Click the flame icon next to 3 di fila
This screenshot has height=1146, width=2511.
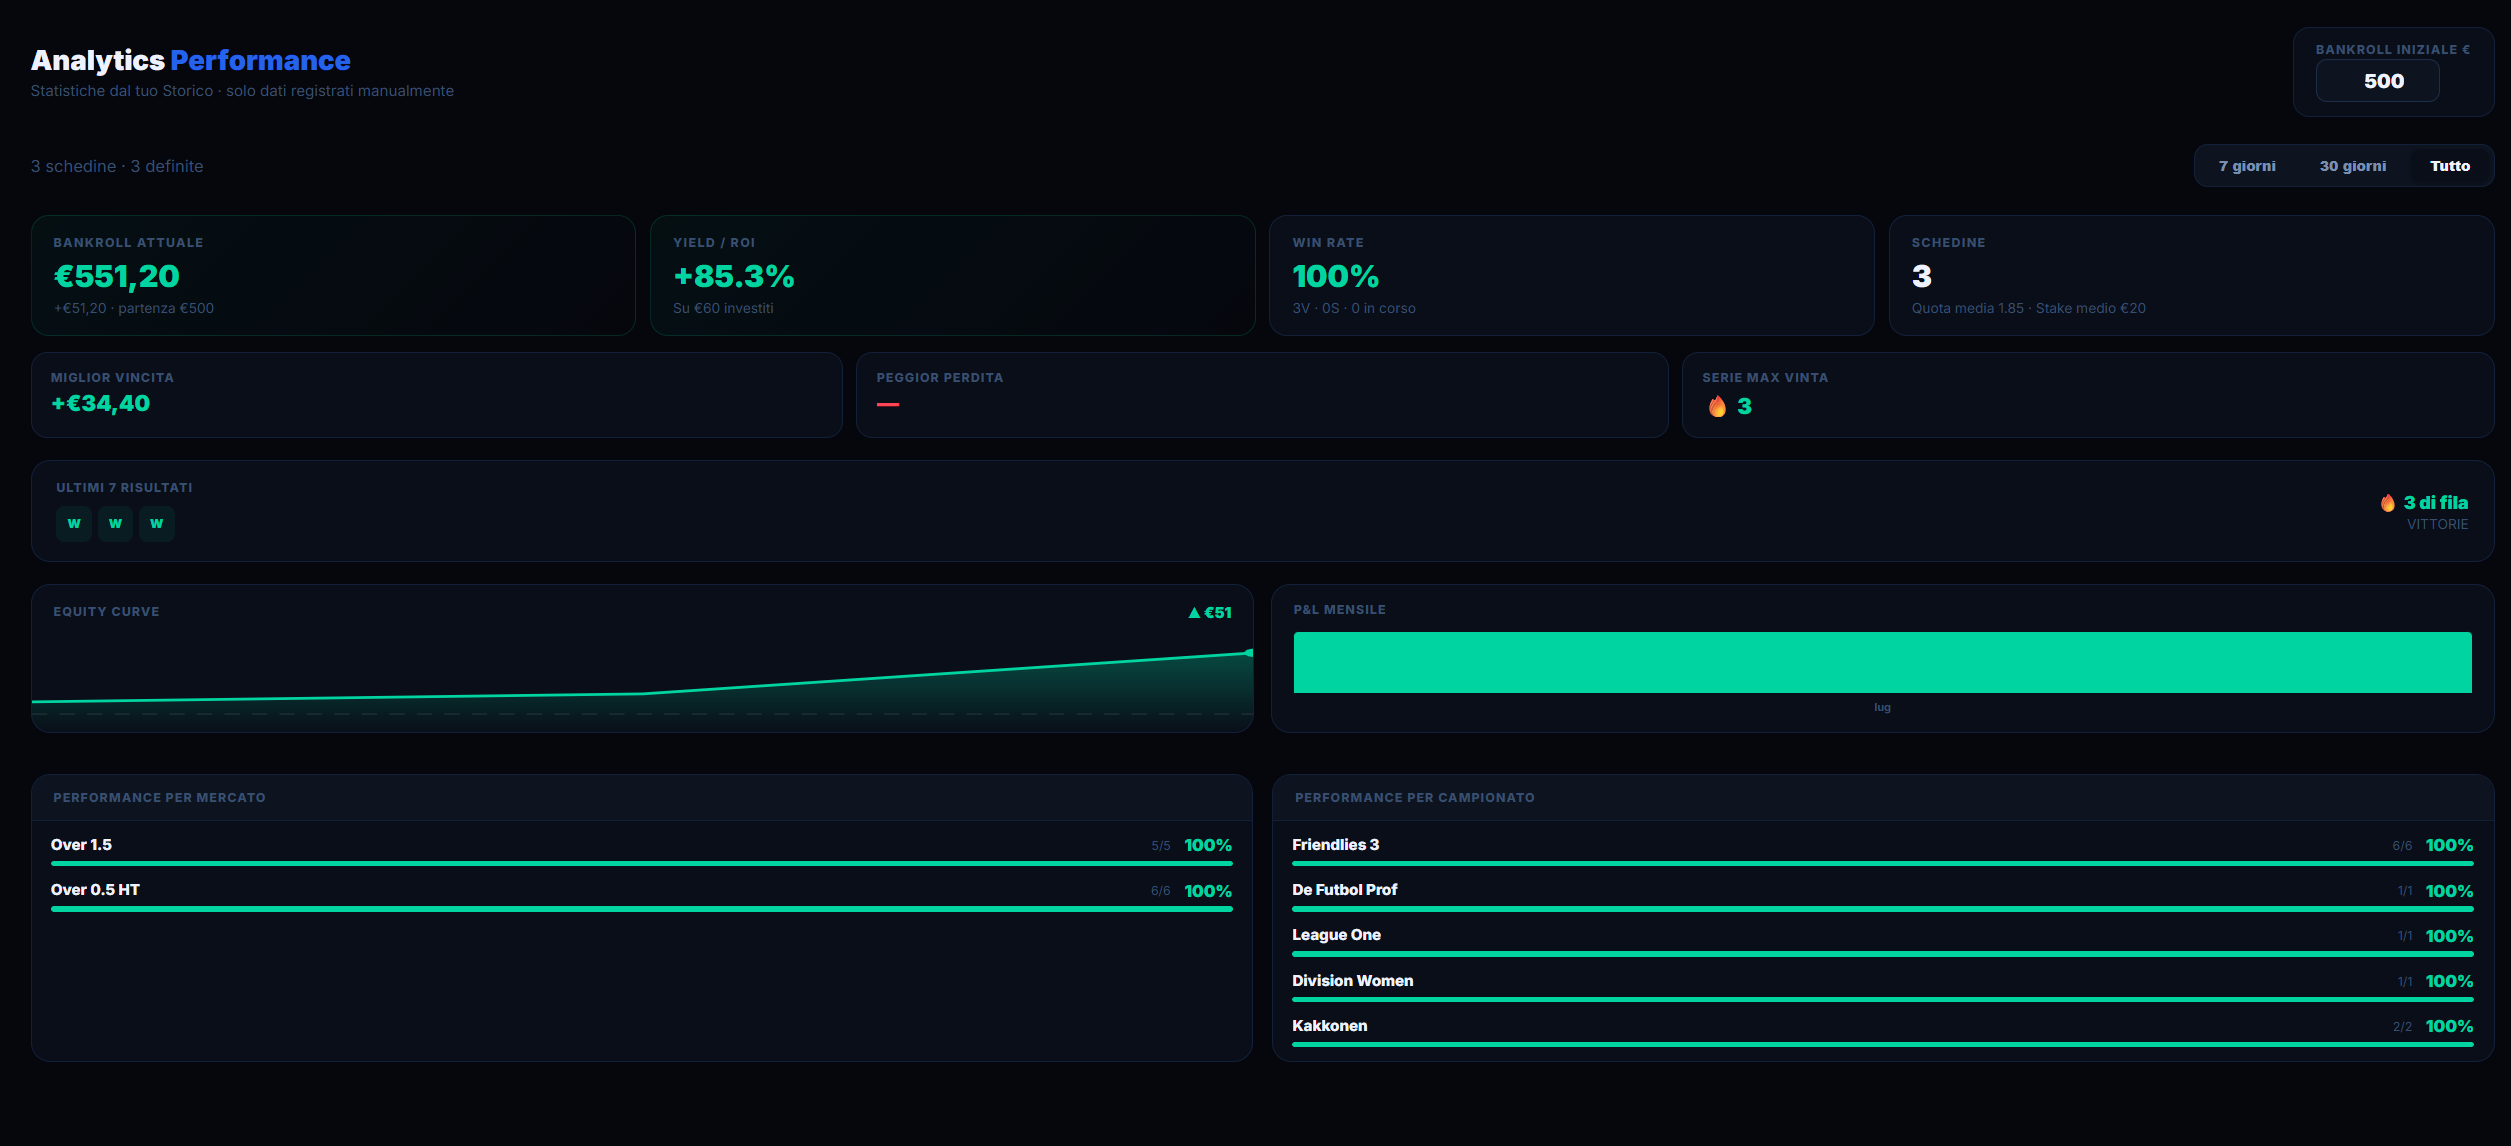coord(2388,503)
